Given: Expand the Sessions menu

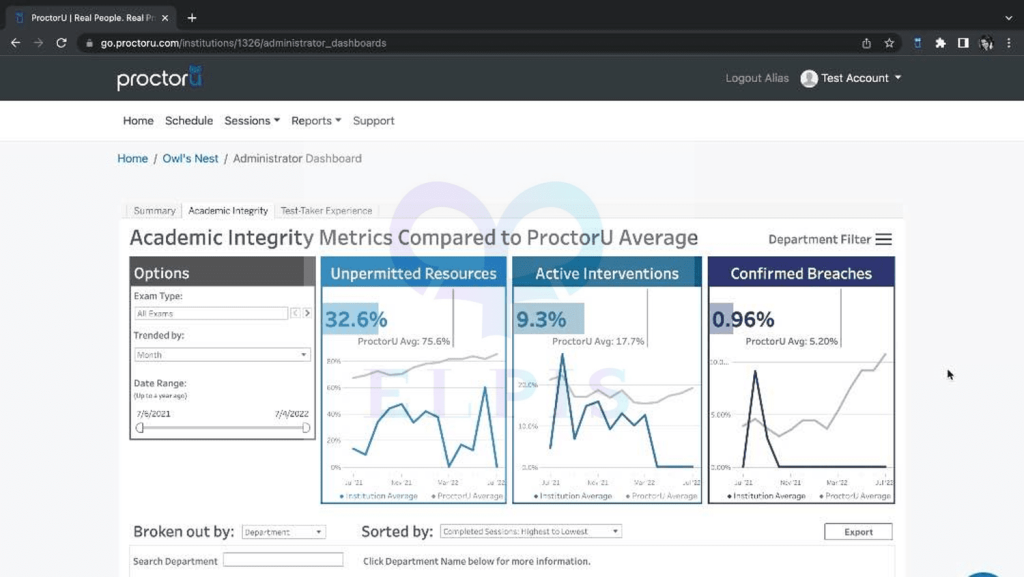Looking at the screenshot, I should click(x=252, y=121).
